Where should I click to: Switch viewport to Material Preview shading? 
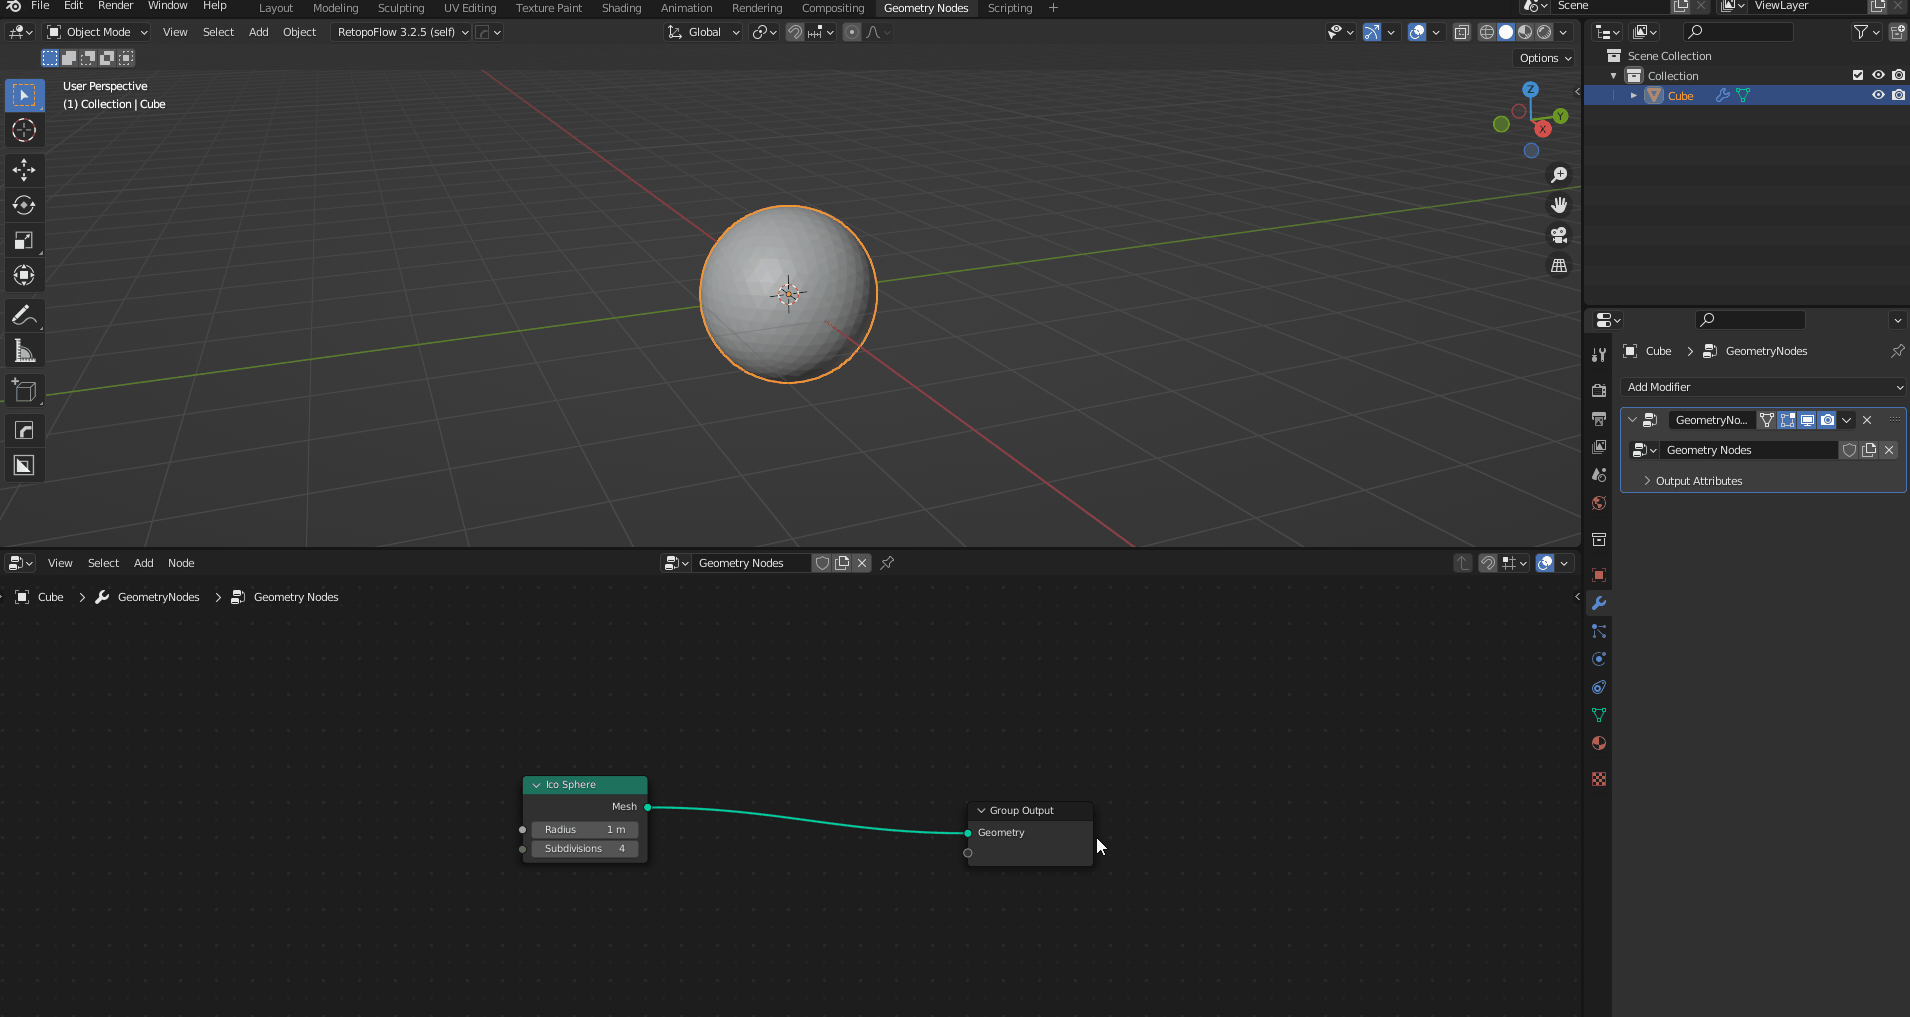tap(1523, 31)
